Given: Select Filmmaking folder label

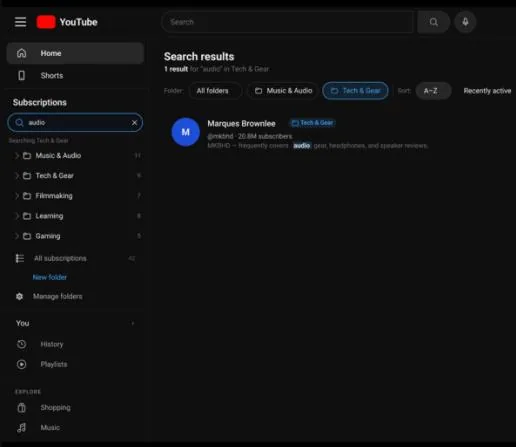Looking at the screenshot, I should [x=54, y=196].
